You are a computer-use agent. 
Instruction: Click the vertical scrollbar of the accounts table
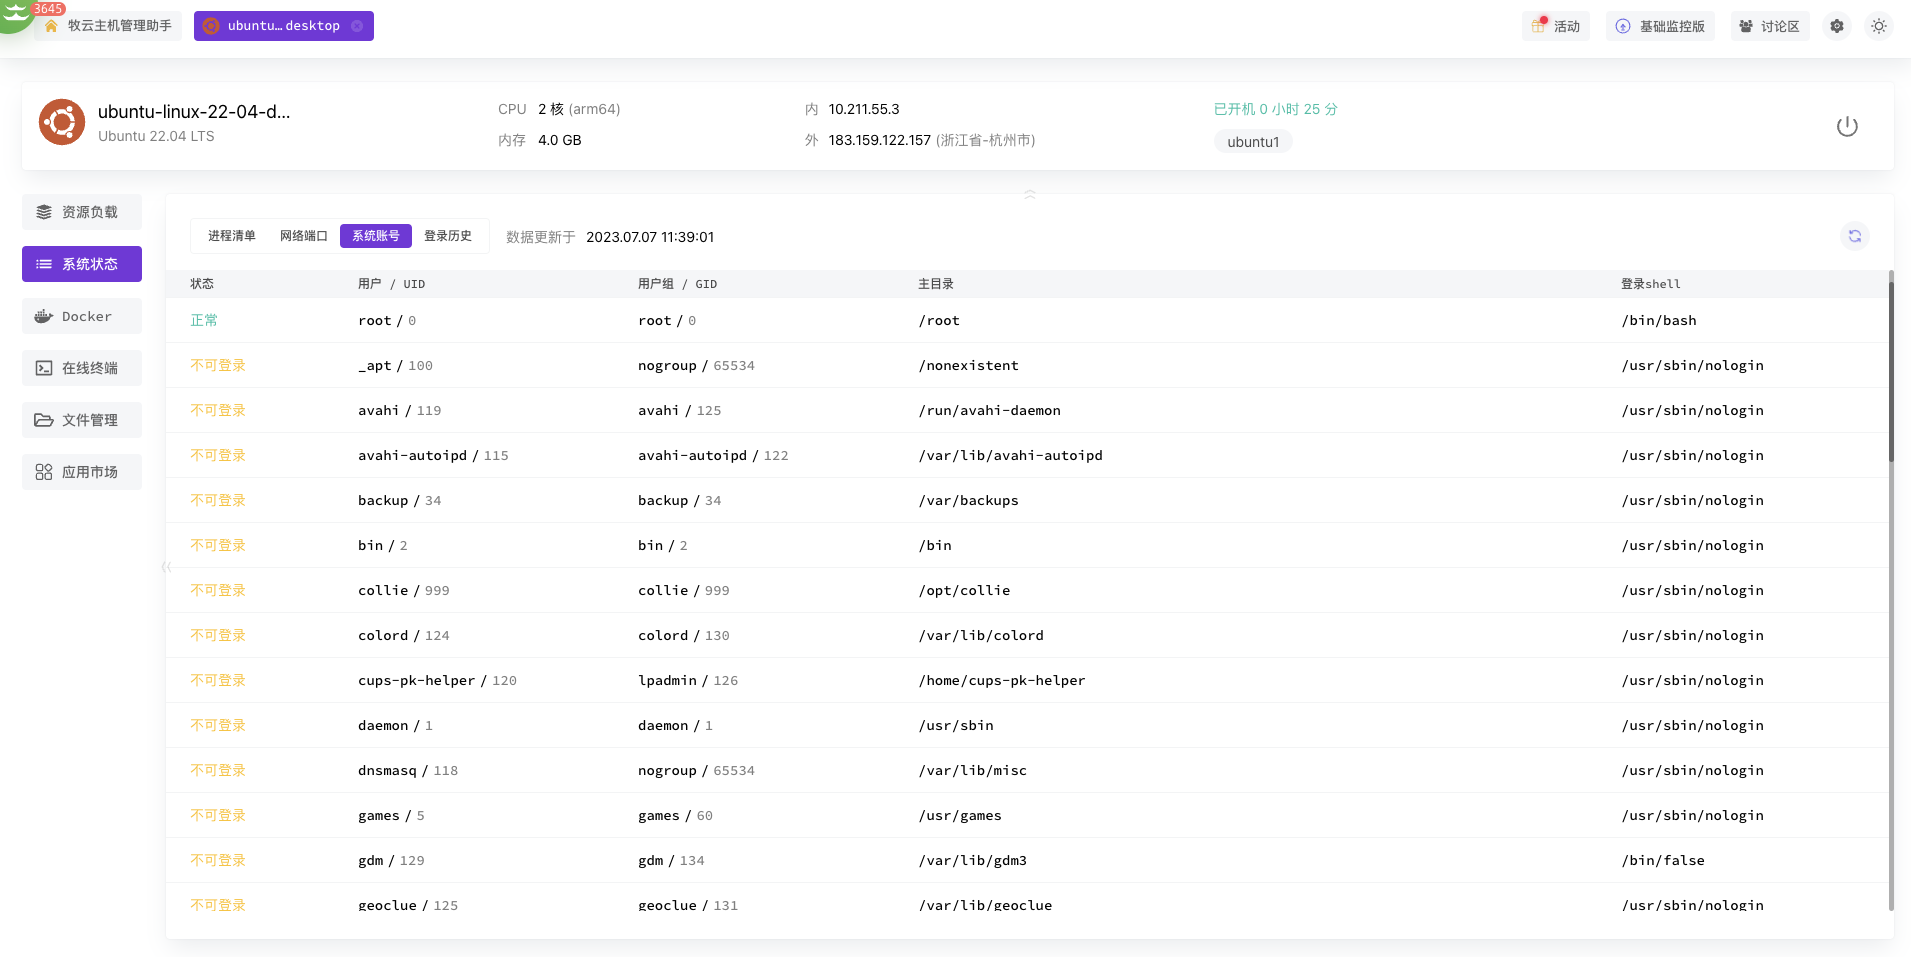[1891, 370]
